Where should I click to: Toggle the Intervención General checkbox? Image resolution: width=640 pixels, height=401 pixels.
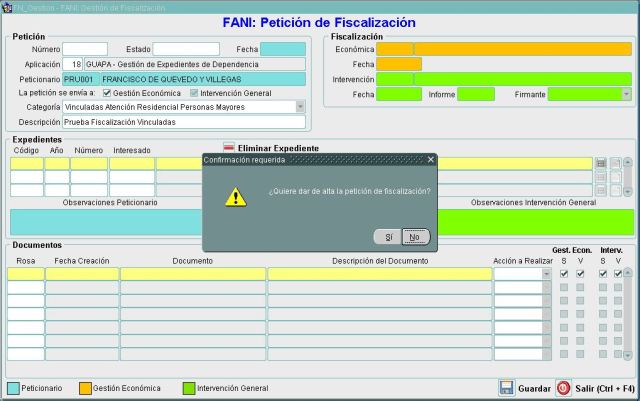click(194, 93)
